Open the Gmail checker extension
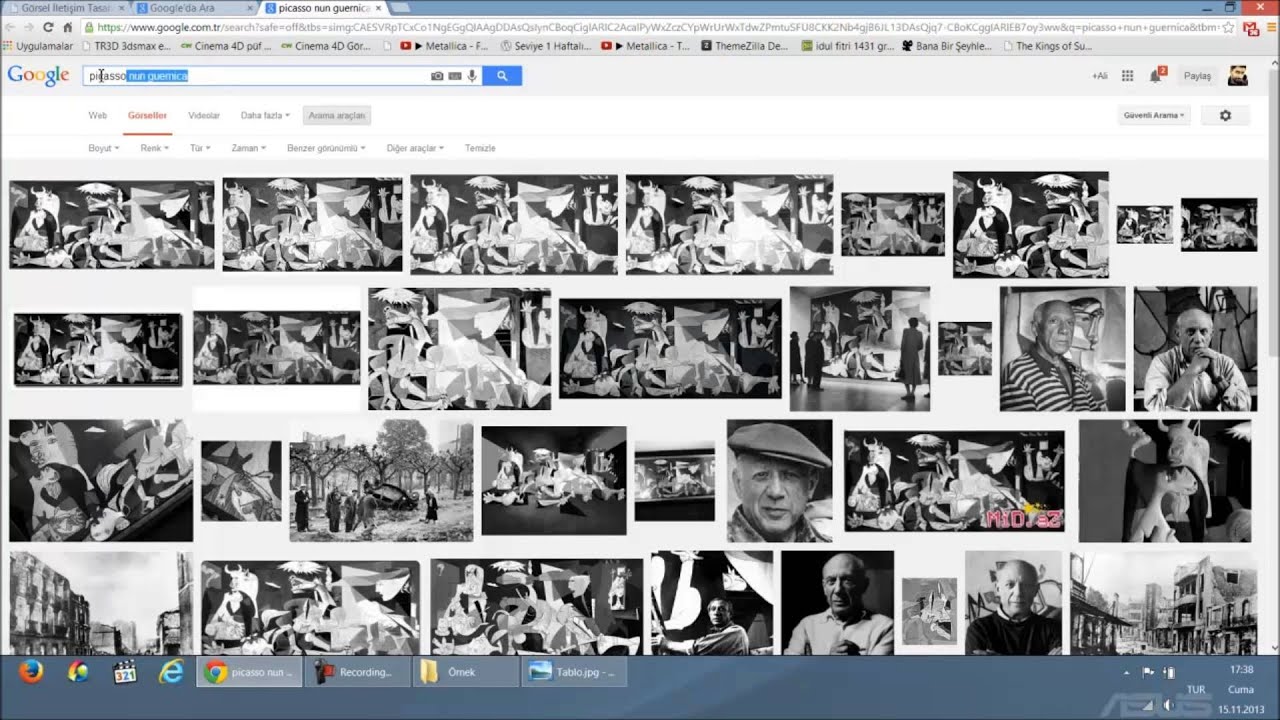This screenshot has width=1280, height=720. pos(1250,28)
